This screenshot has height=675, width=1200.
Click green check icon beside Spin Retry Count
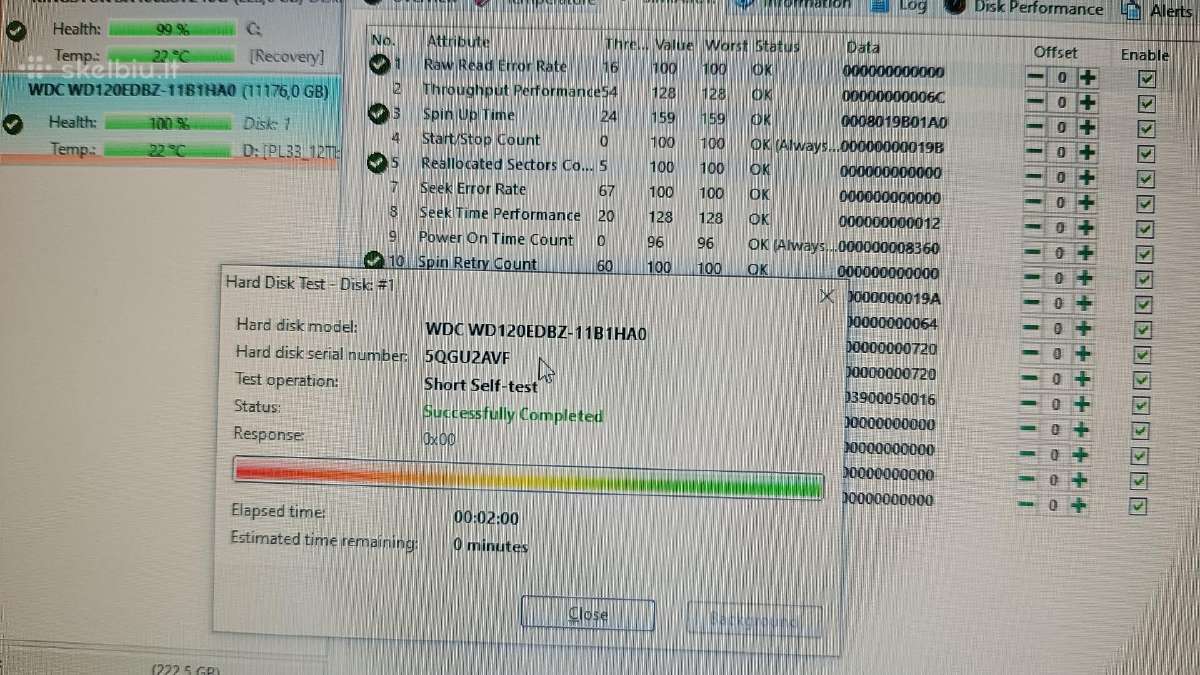tap(375, 262)
